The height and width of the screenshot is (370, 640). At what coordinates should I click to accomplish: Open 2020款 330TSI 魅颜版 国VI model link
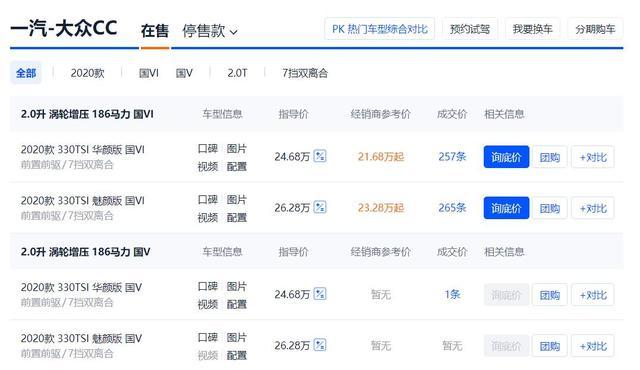point(82,201)
